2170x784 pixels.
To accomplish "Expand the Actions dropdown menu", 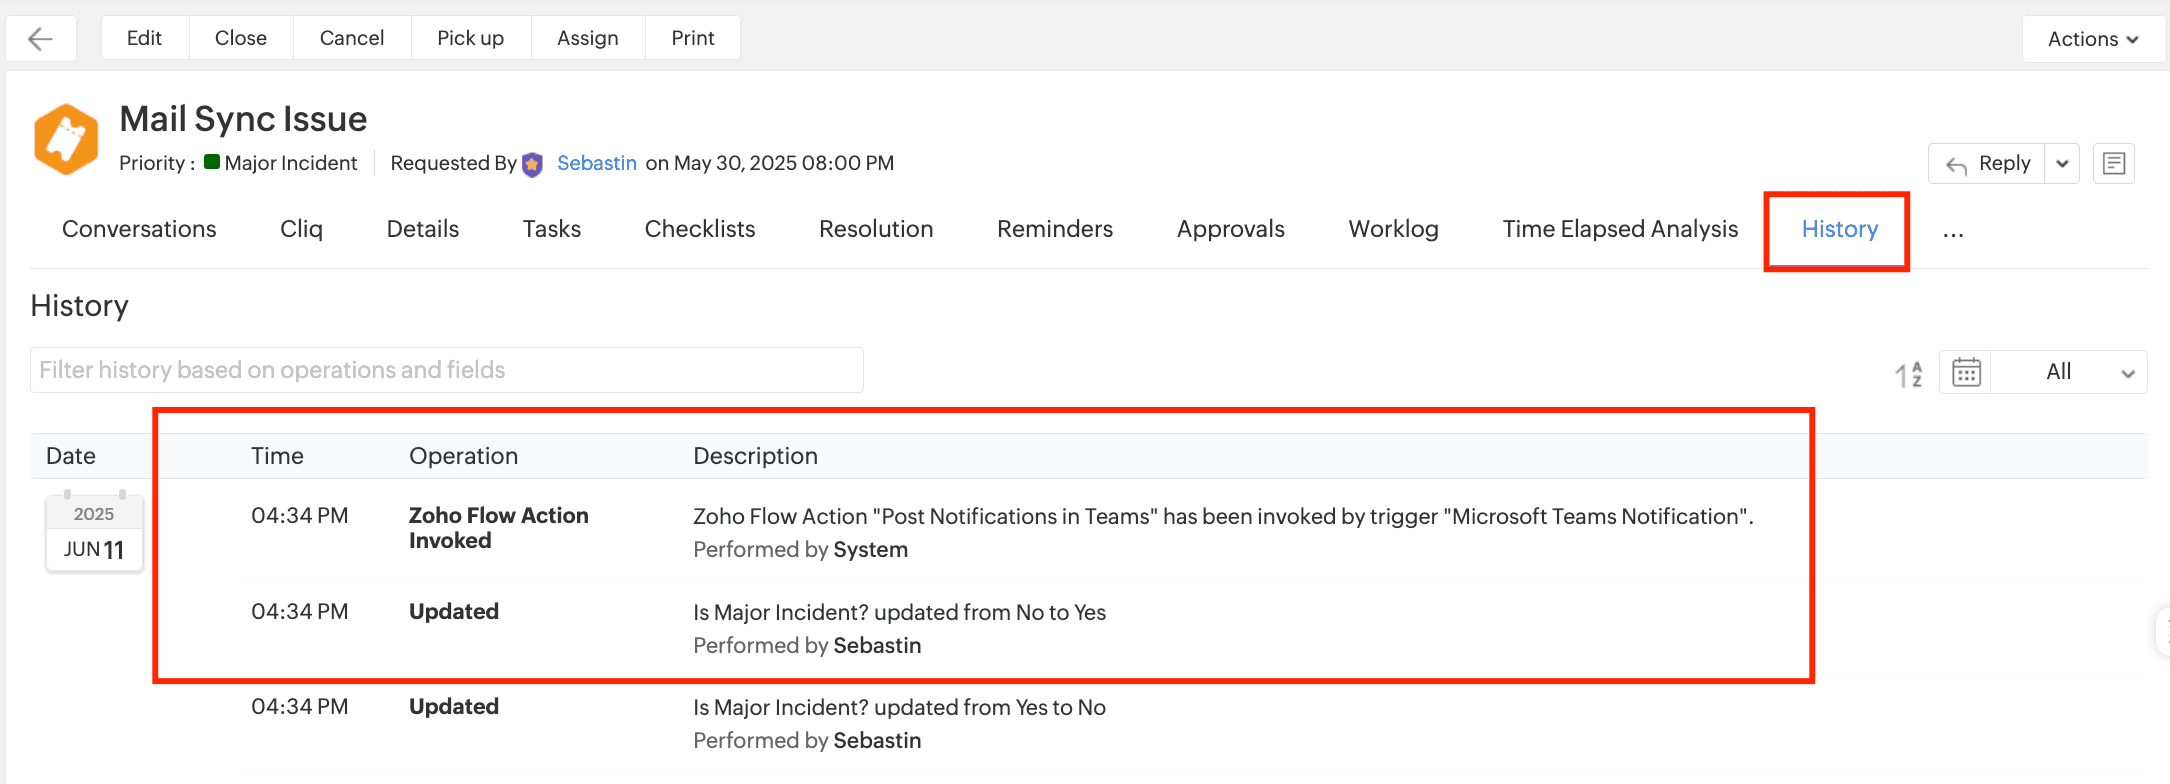I will [2092, 39].
